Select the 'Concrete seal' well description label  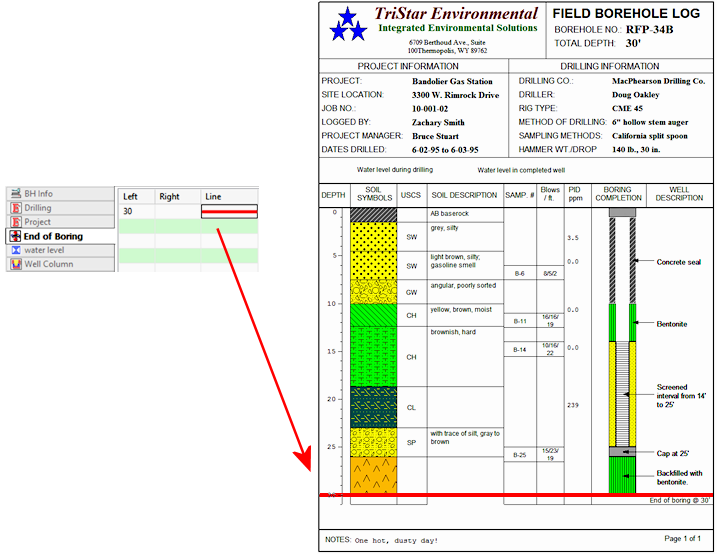(679, 262)
